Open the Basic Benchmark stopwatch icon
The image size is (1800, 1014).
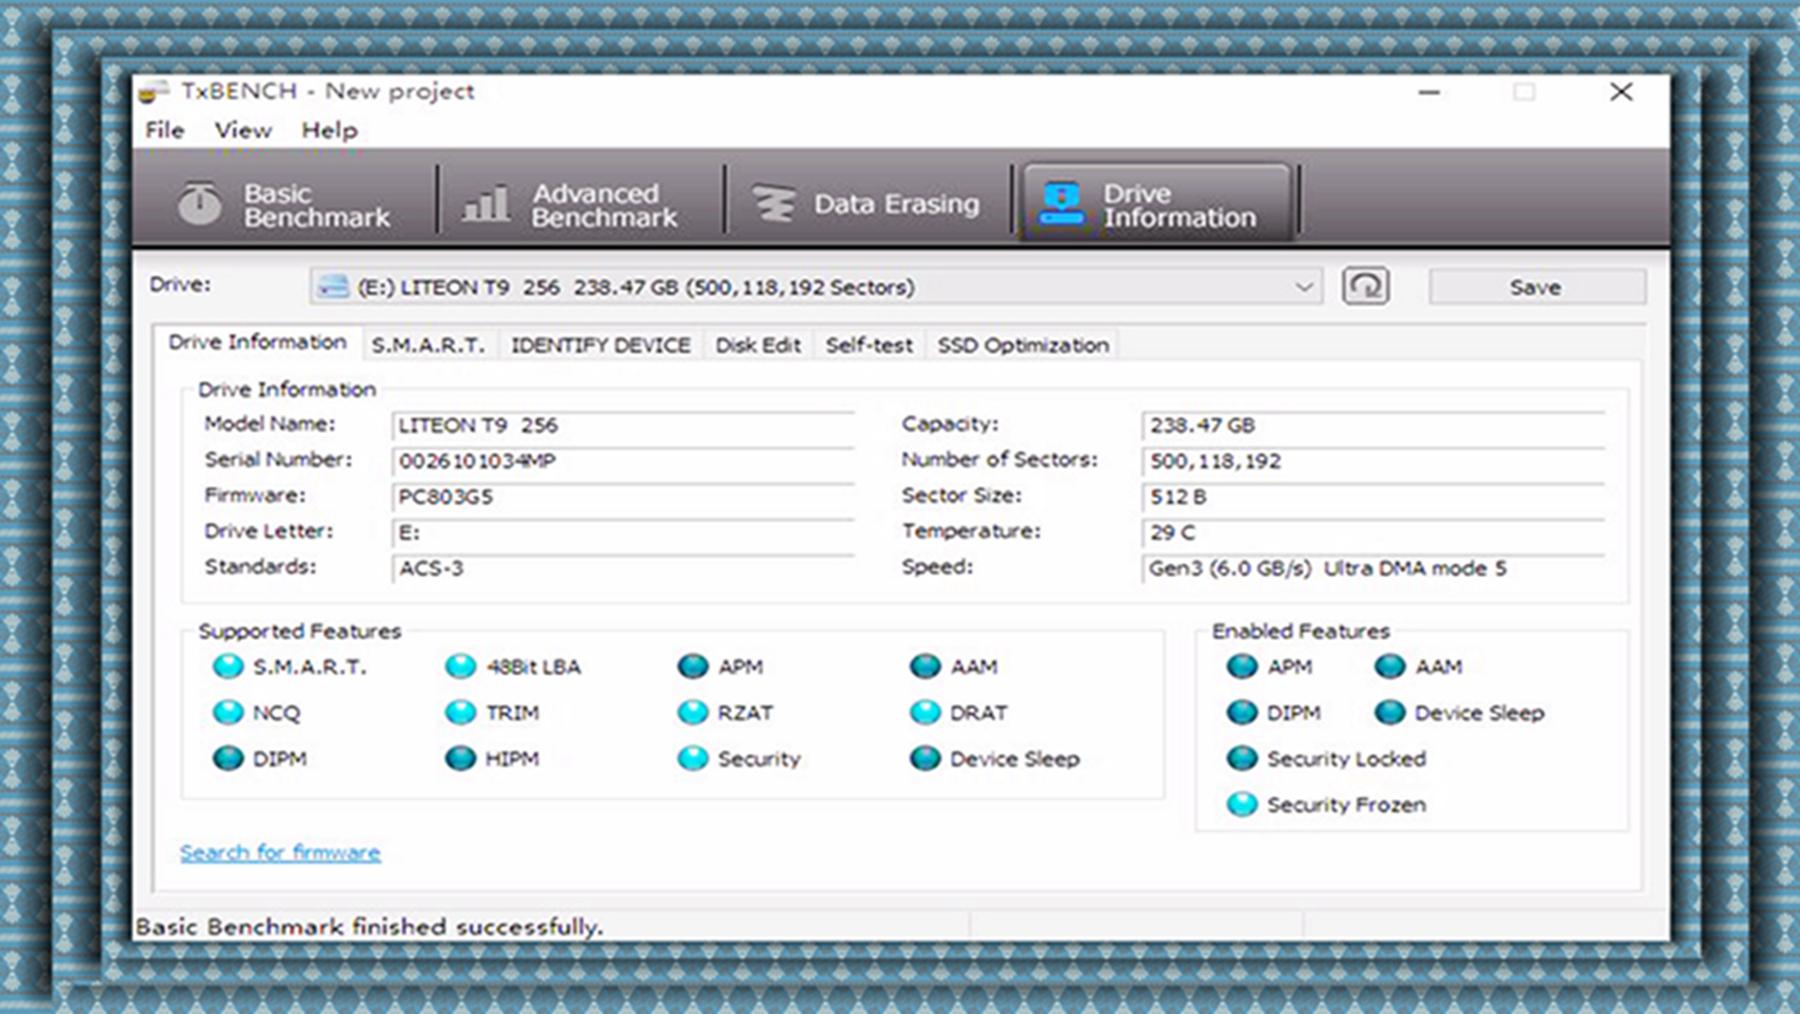200,203
